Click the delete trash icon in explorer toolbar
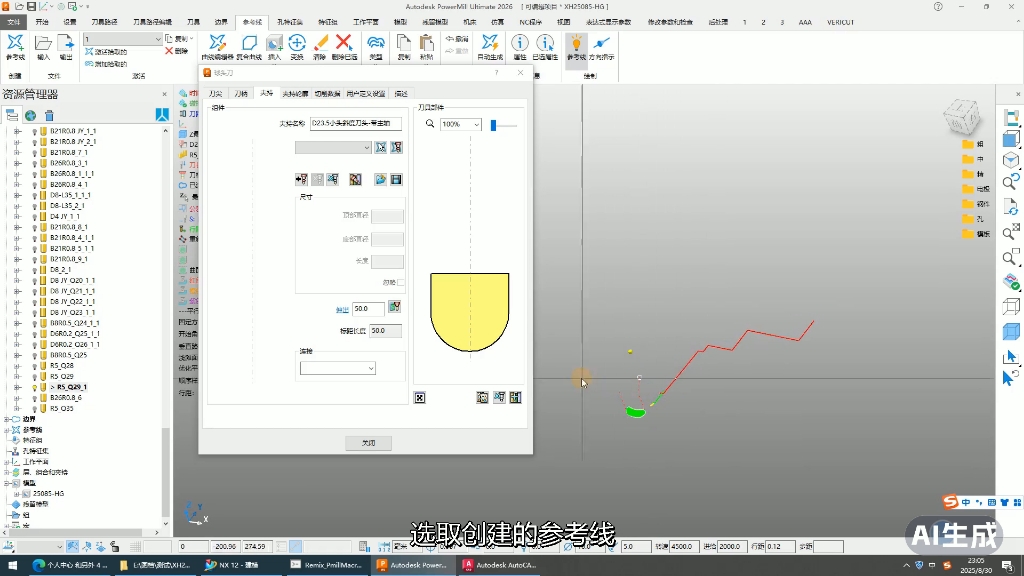The image size is (1024, 576). [49, 116]
